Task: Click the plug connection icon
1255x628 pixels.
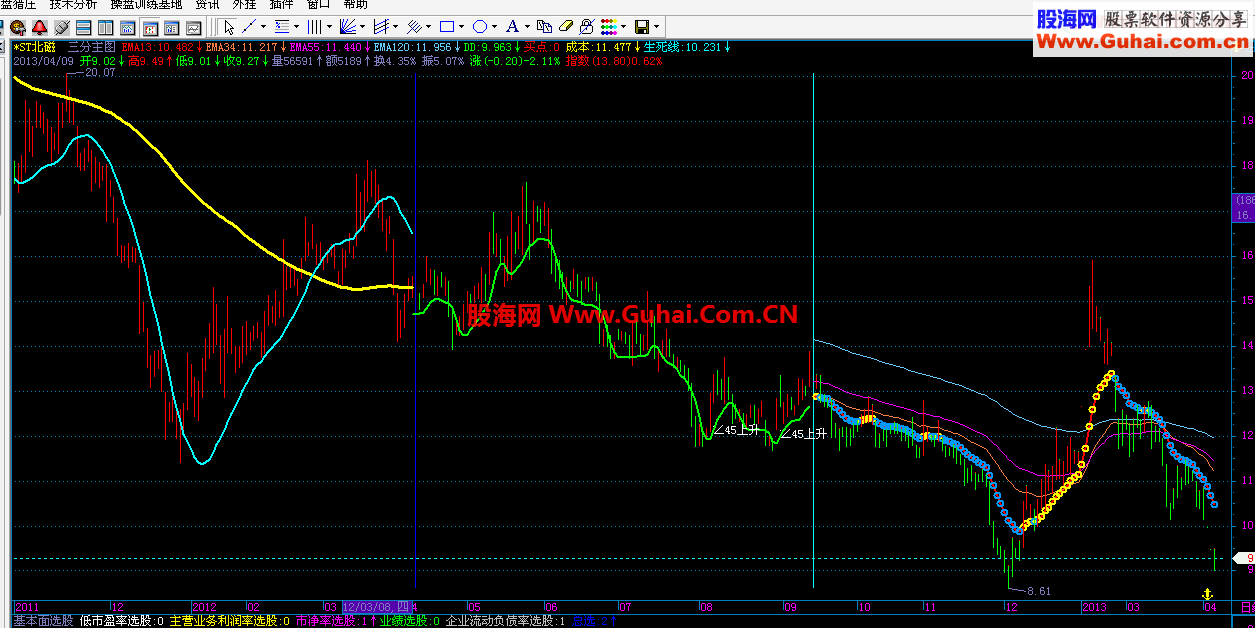Action: [x=62, y=27]
